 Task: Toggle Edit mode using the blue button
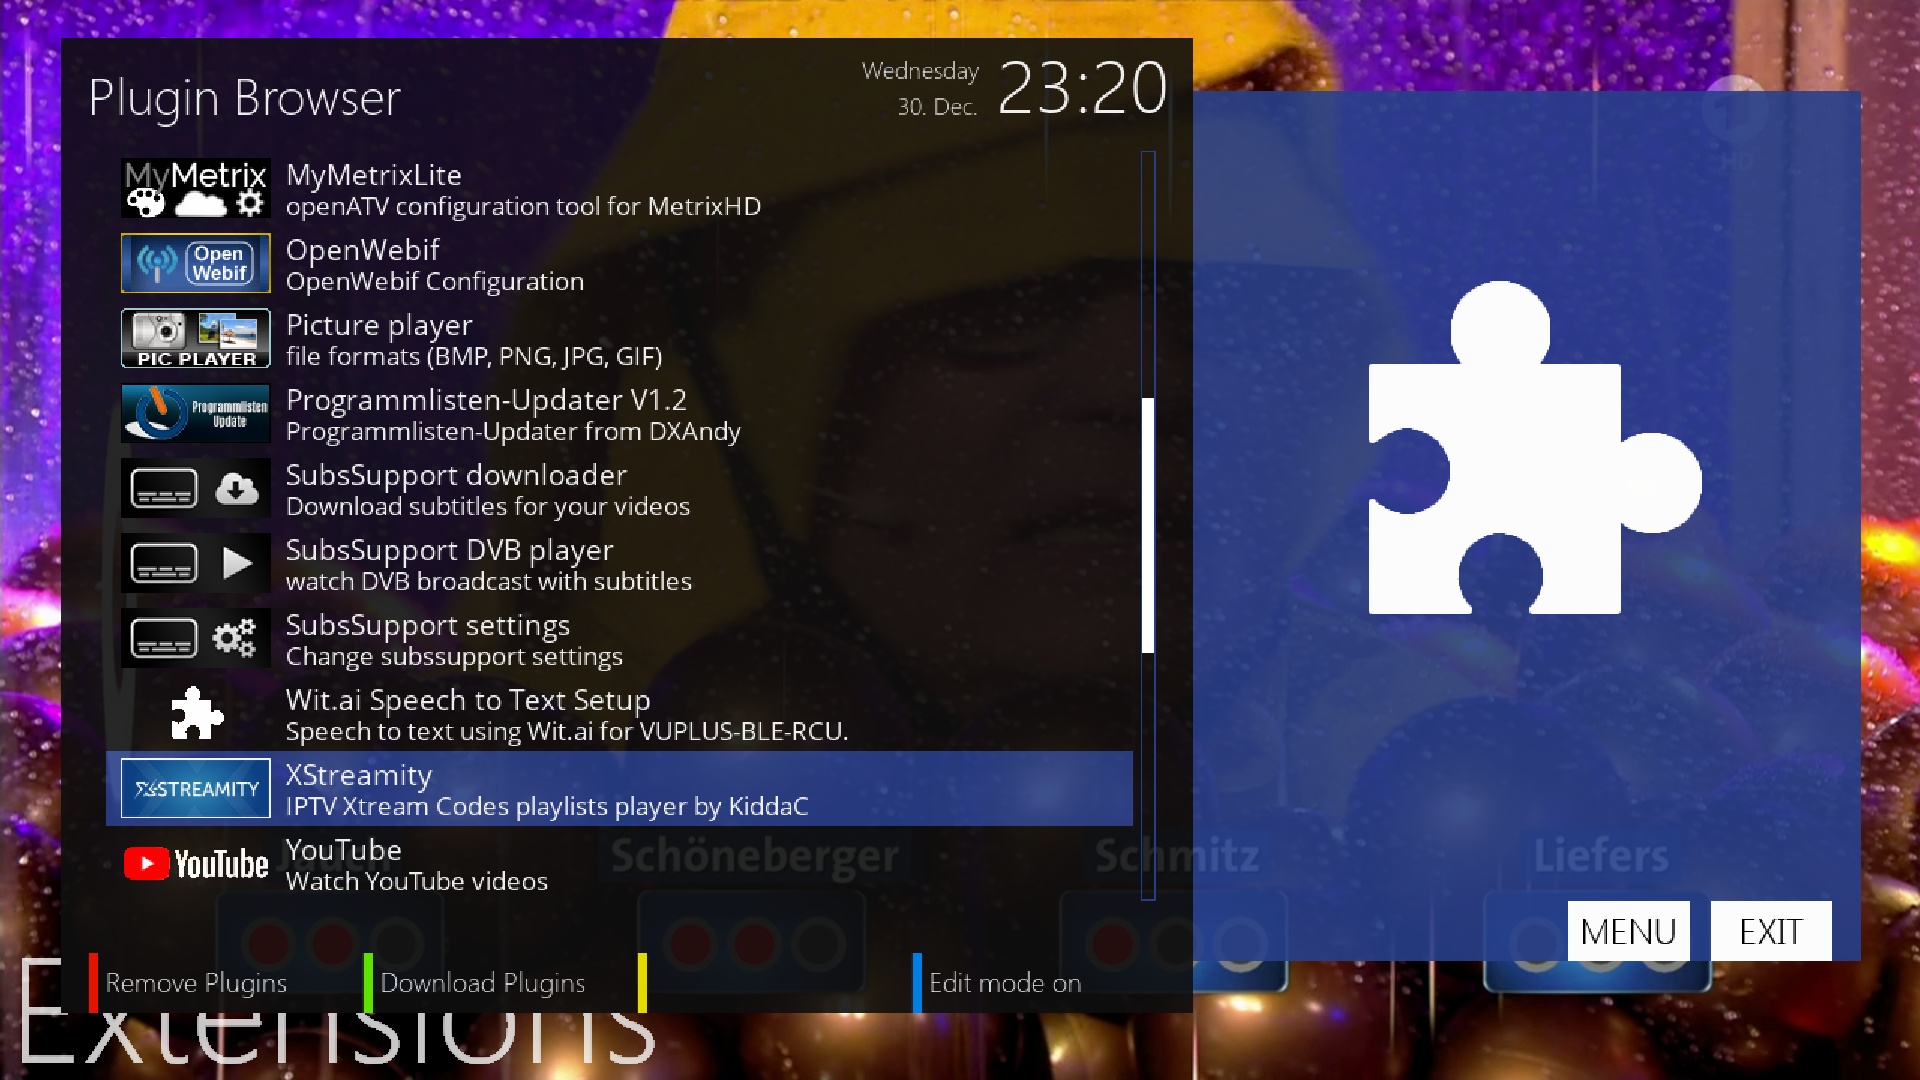coord(1003,983)
